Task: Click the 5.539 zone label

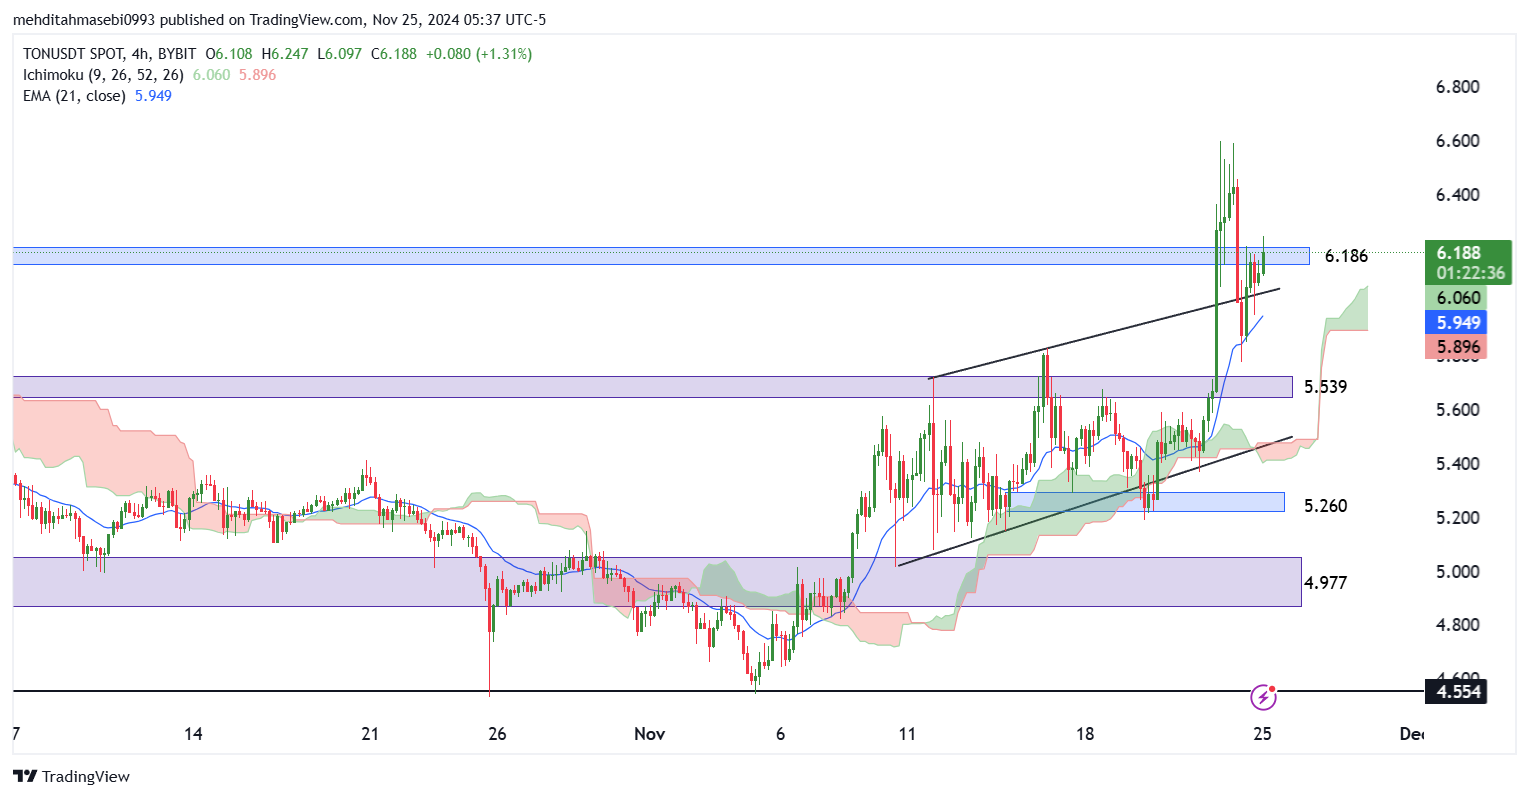Action: [x=1325, y=387]
